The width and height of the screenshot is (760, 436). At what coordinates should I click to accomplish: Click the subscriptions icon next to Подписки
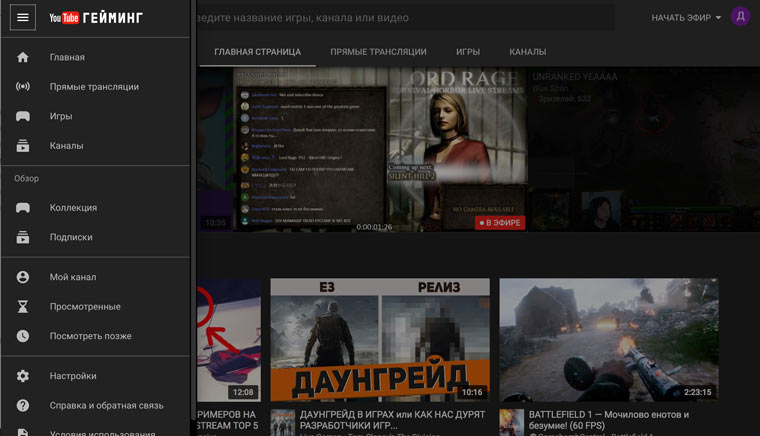point(23,237)
